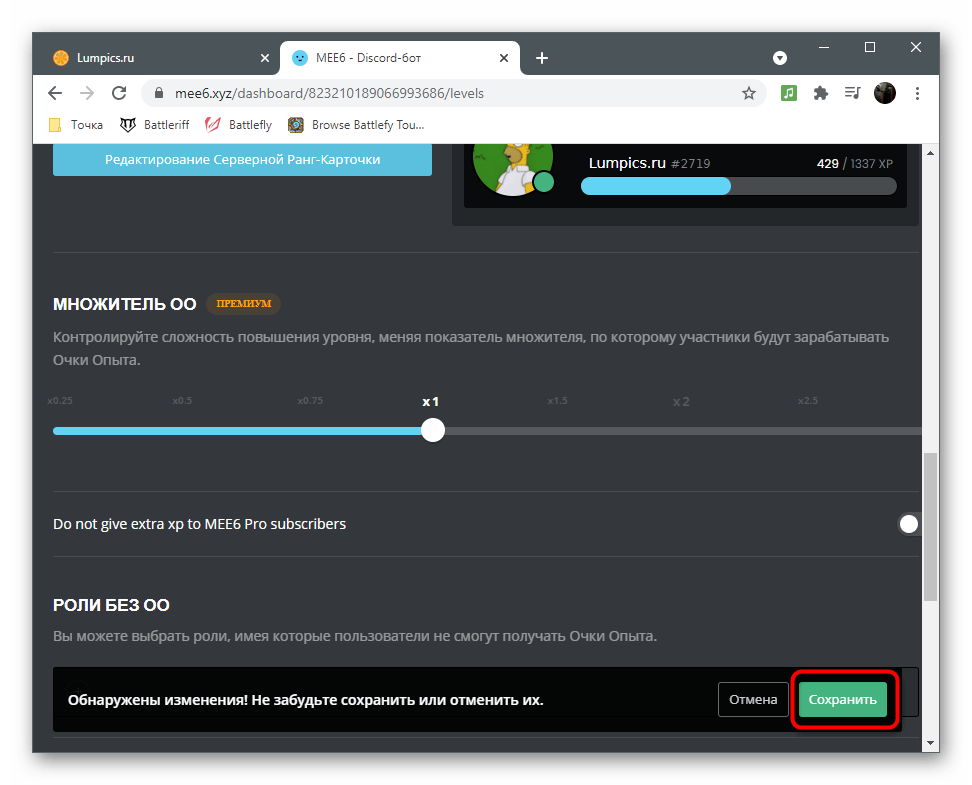Select the MEE6 Discord-бот tab

[390, 58]
